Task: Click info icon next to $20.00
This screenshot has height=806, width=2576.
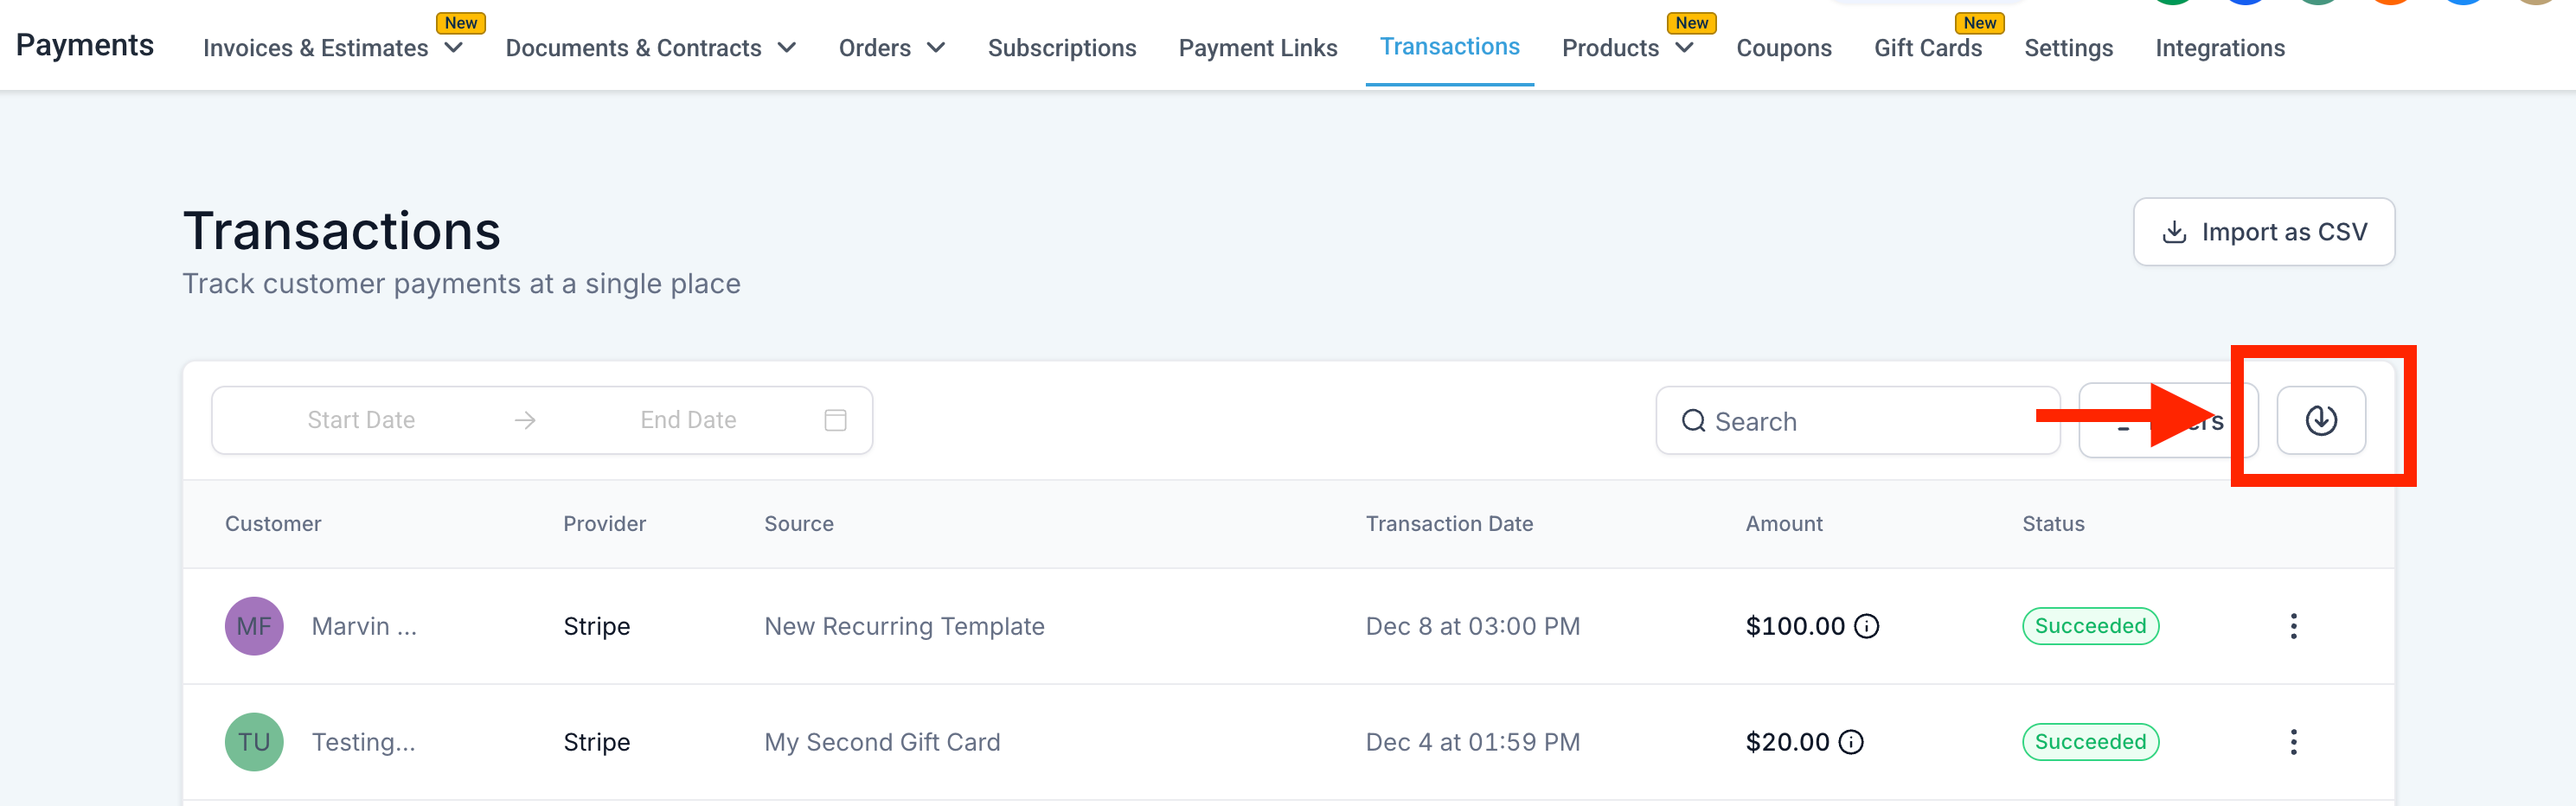Action: tap(1851, 742)
